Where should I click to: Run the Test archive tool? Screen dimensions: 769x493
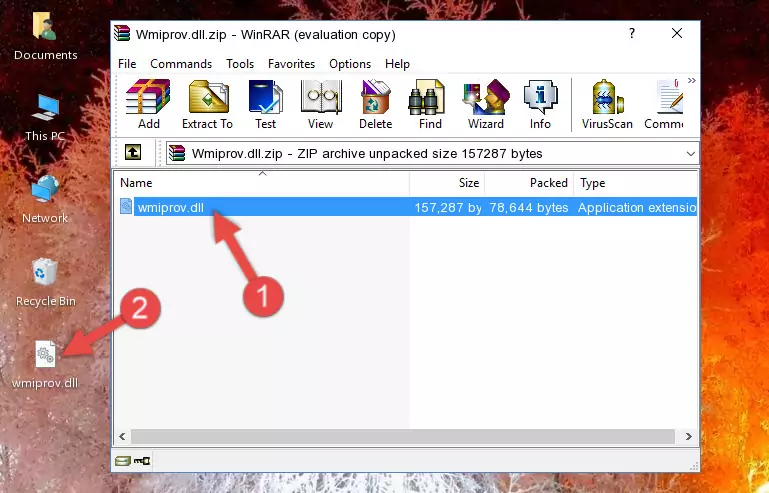coord(265,104)
